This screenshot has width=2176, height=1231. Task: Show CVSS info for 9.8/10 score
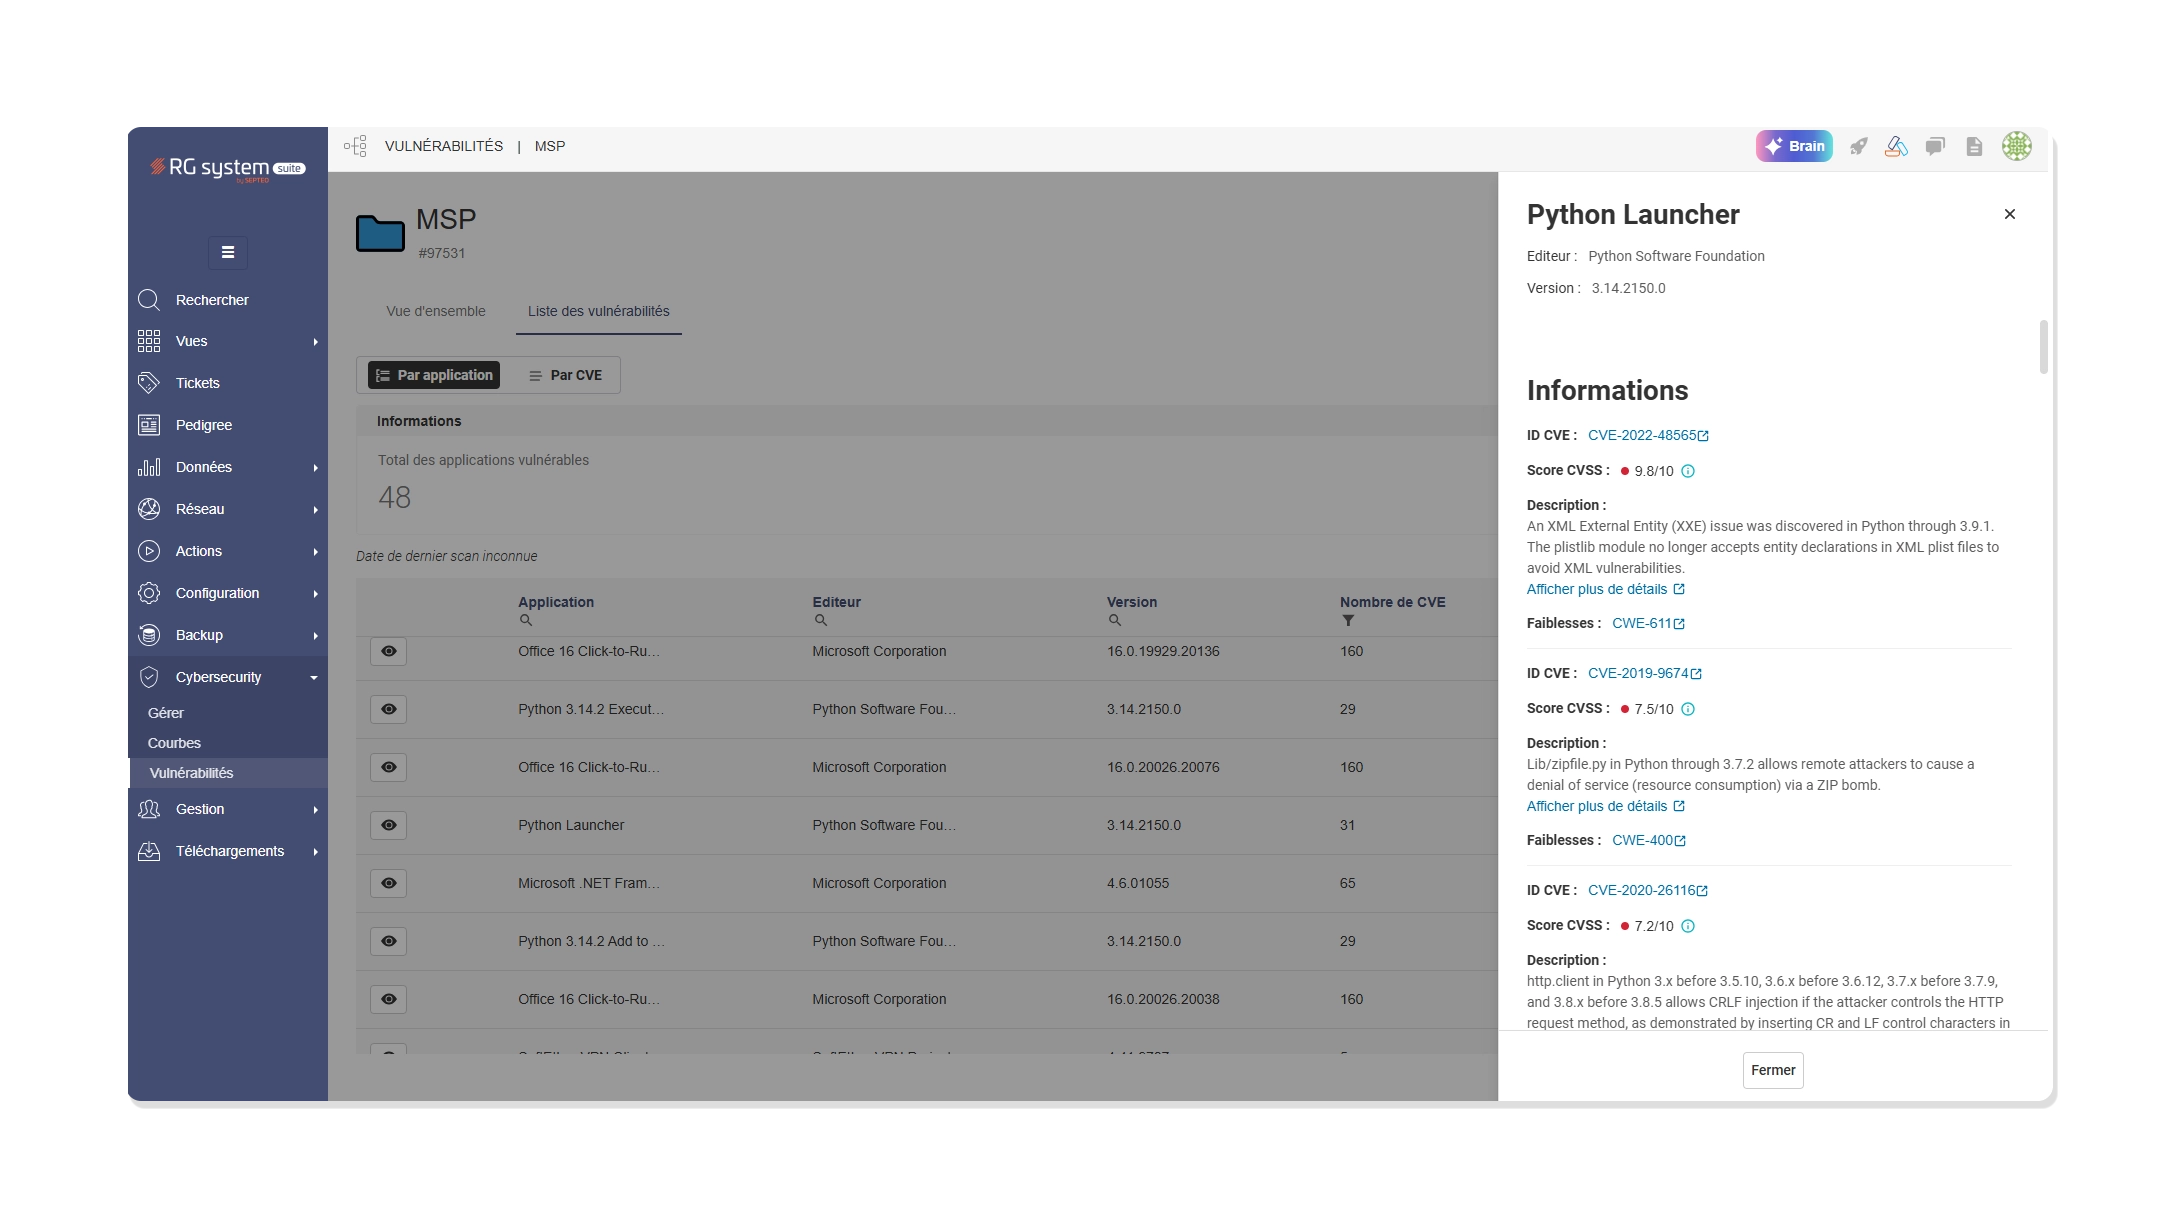[1688, 471]
